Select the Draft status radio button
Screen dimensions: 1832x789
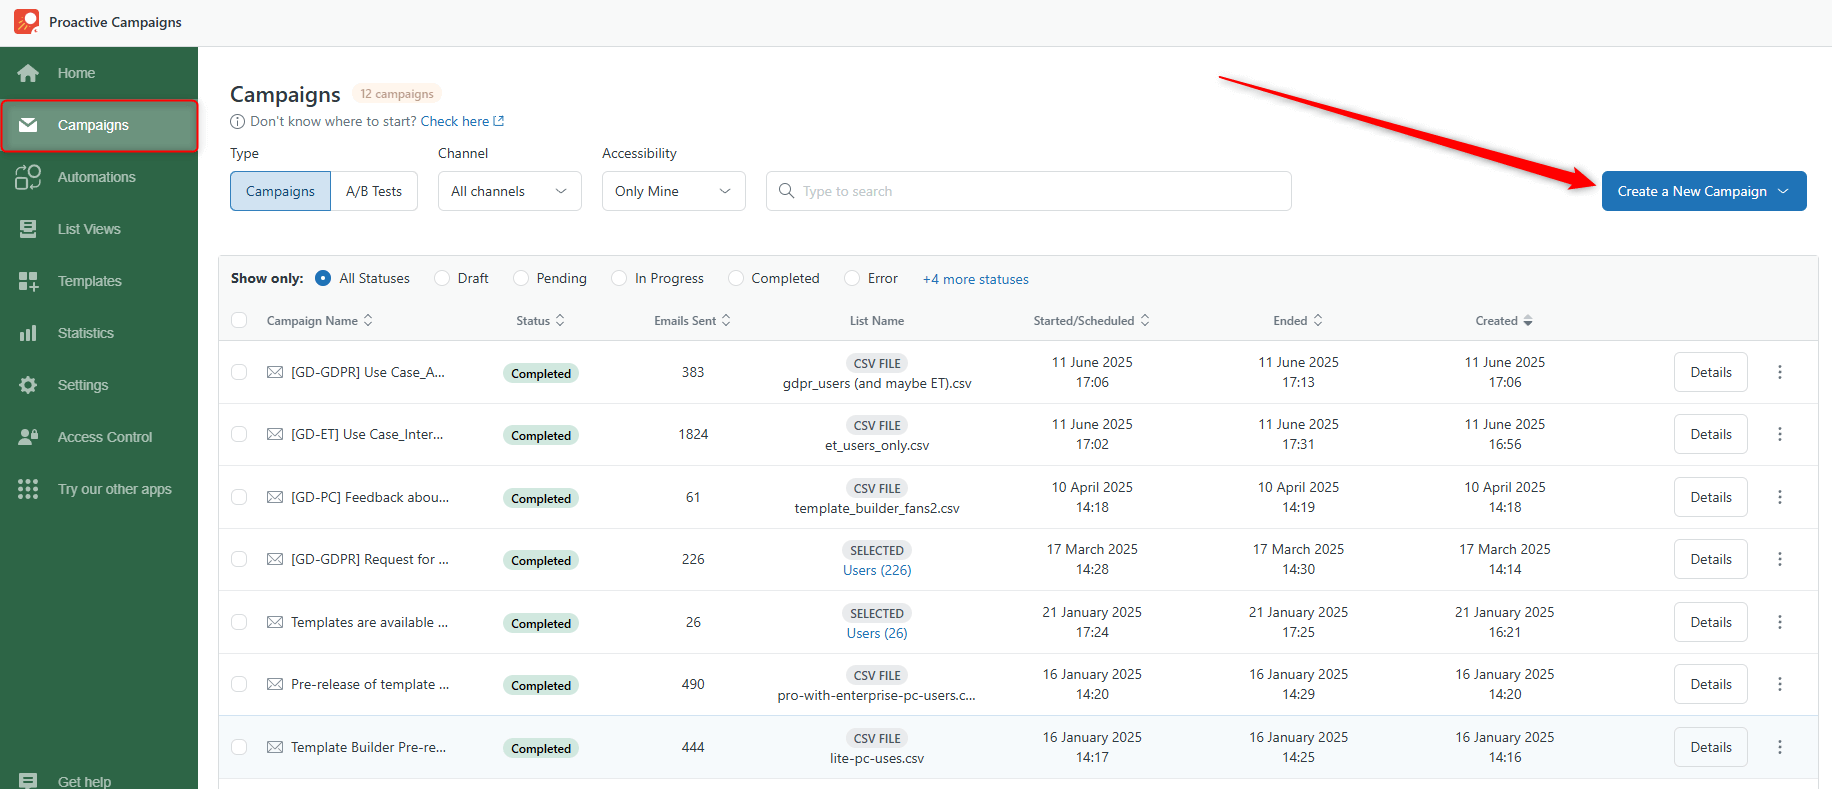pyautogui.click(x=442, y=278)
